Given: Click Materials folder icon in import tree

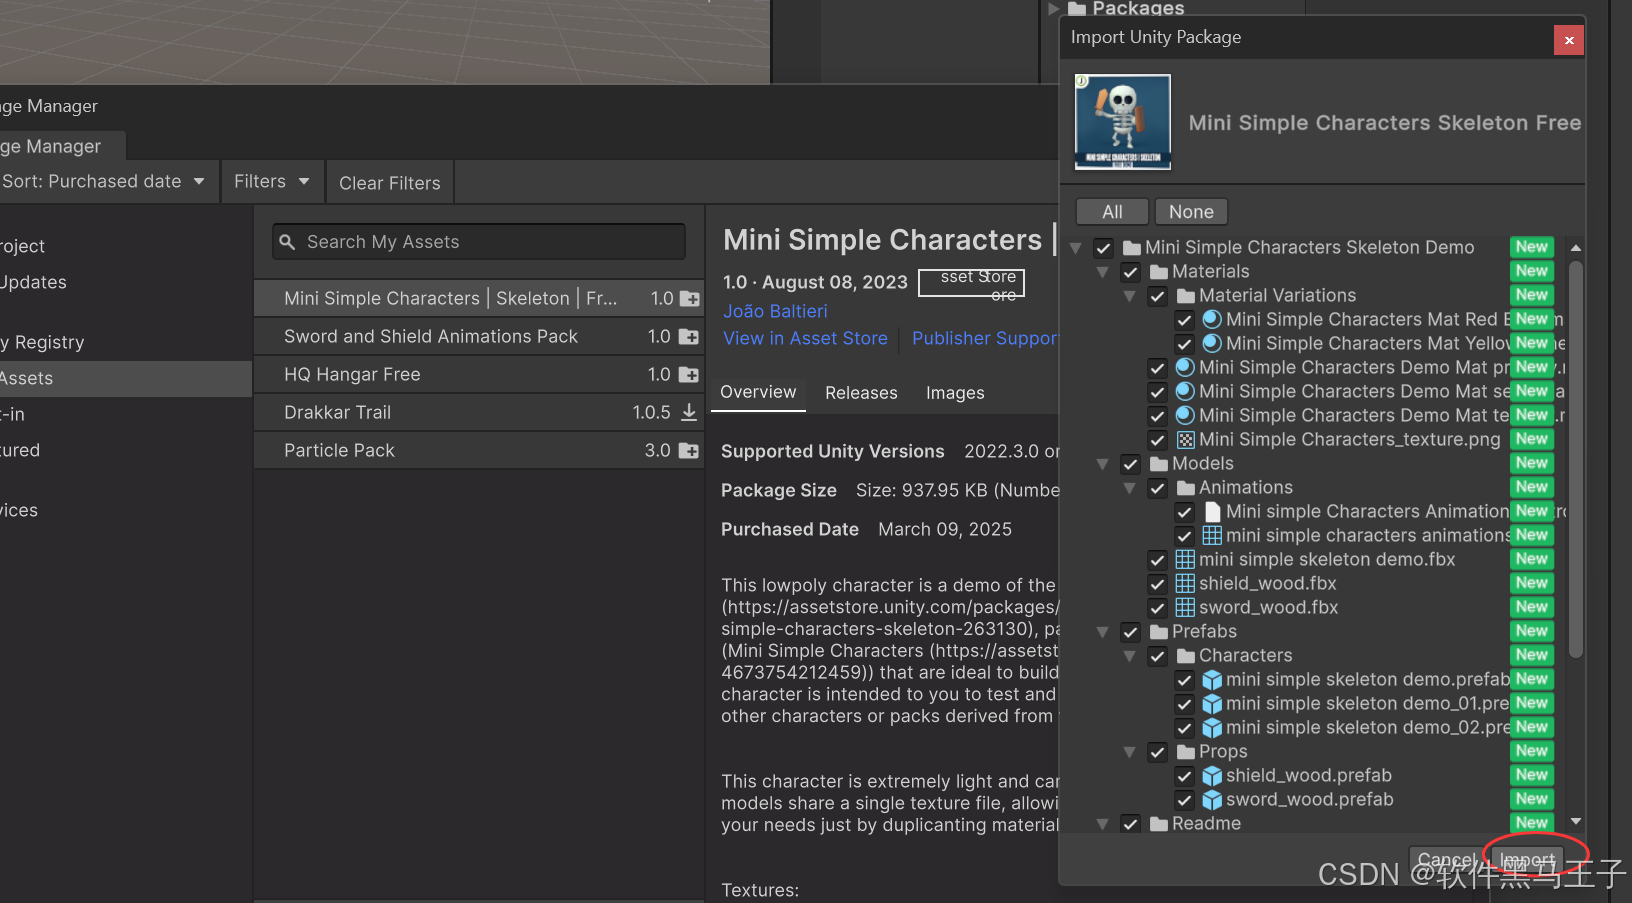Looking at the screenshot, I should tap(1159, 271).
